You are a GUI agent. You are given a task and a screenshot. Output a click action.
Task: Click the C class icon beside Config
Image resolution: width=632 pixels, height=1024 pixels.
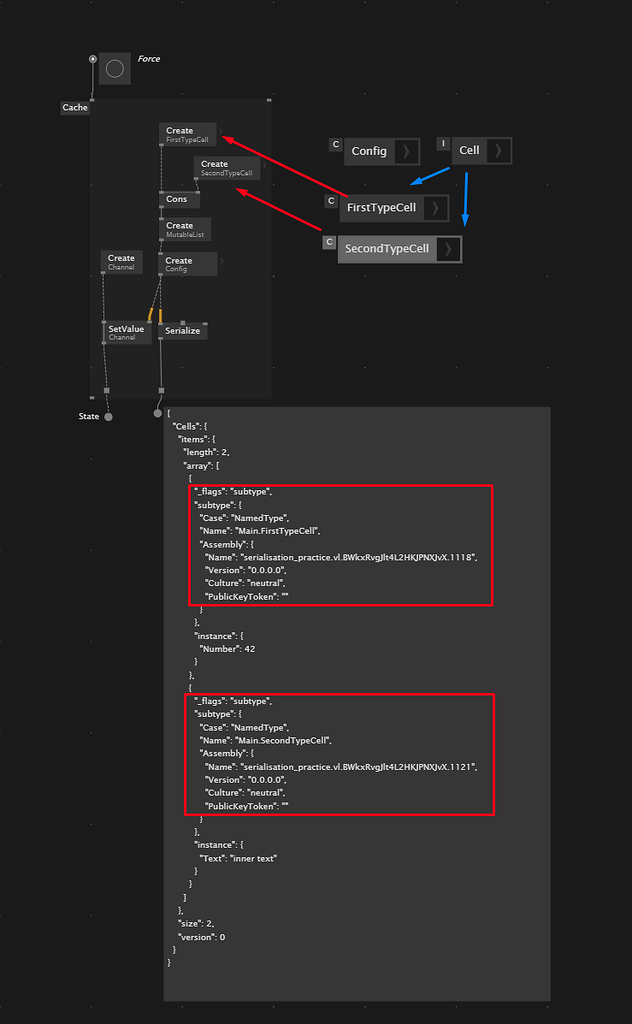(x=336, y=145)
